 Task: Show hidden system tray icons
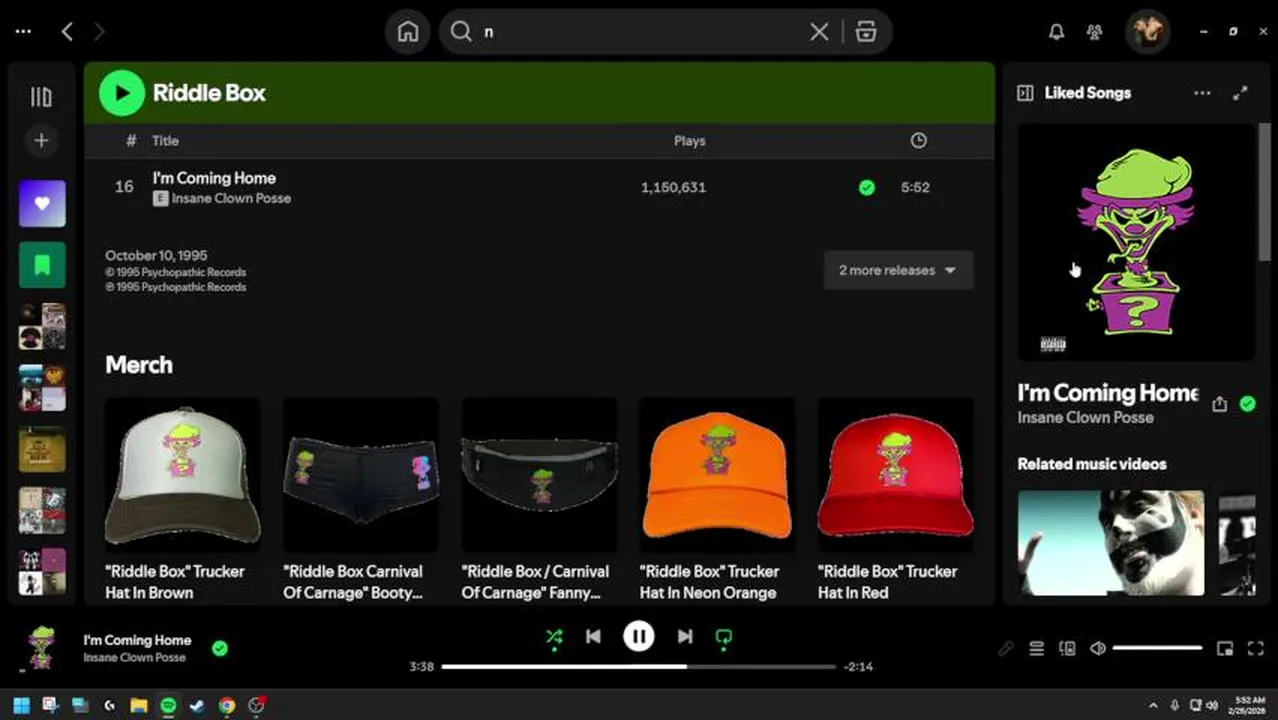pos(1153,705)
